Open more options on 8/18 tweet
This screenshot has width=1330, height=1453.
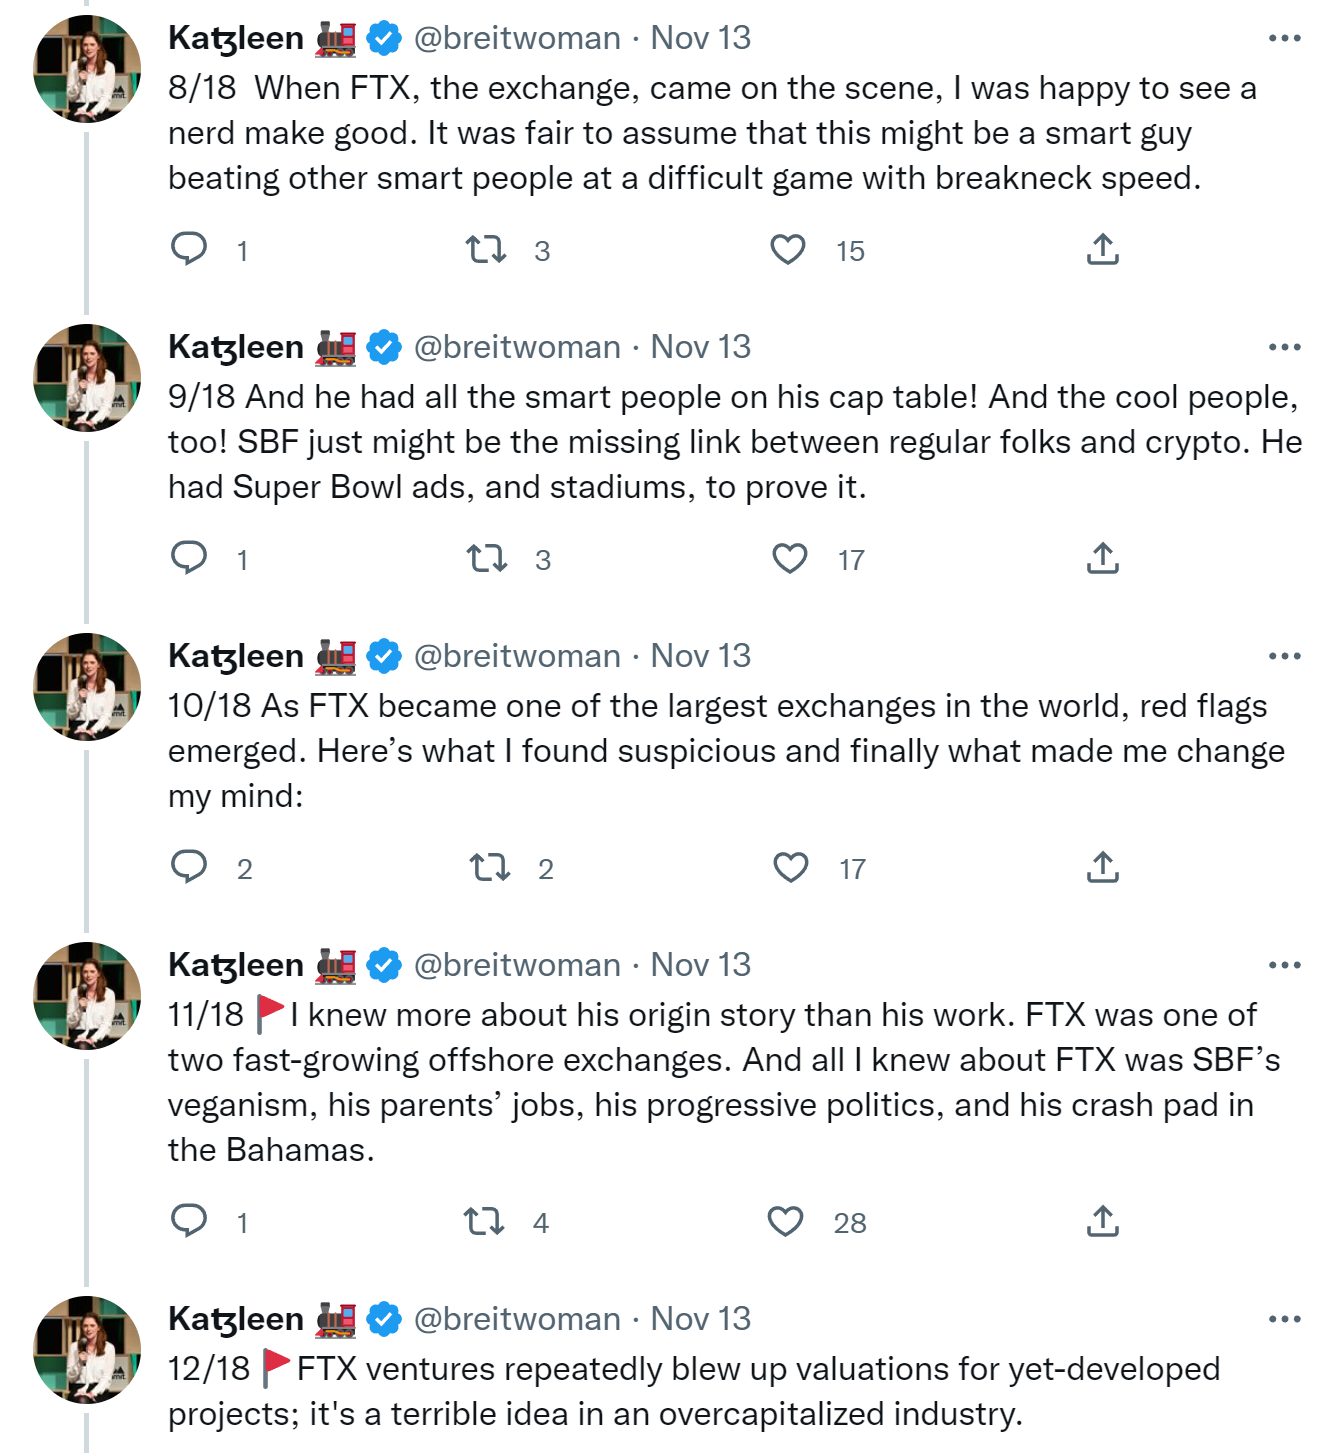click(1284, 38)
